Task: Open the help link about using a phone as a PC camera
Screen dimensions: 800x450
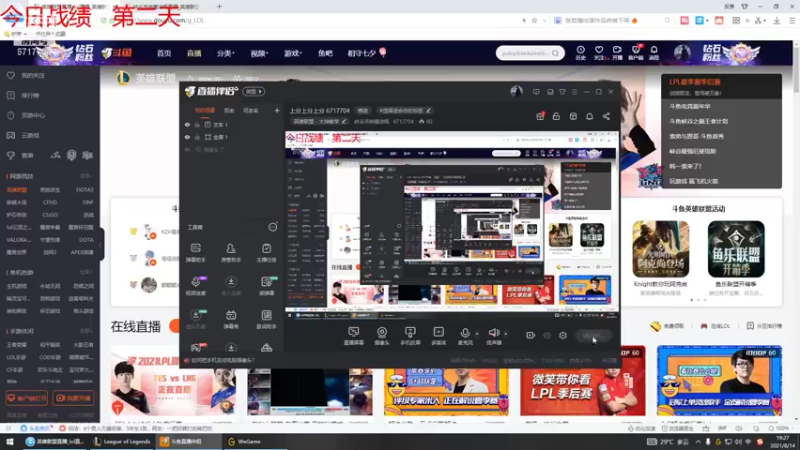Action: click(x=222, y=360)
